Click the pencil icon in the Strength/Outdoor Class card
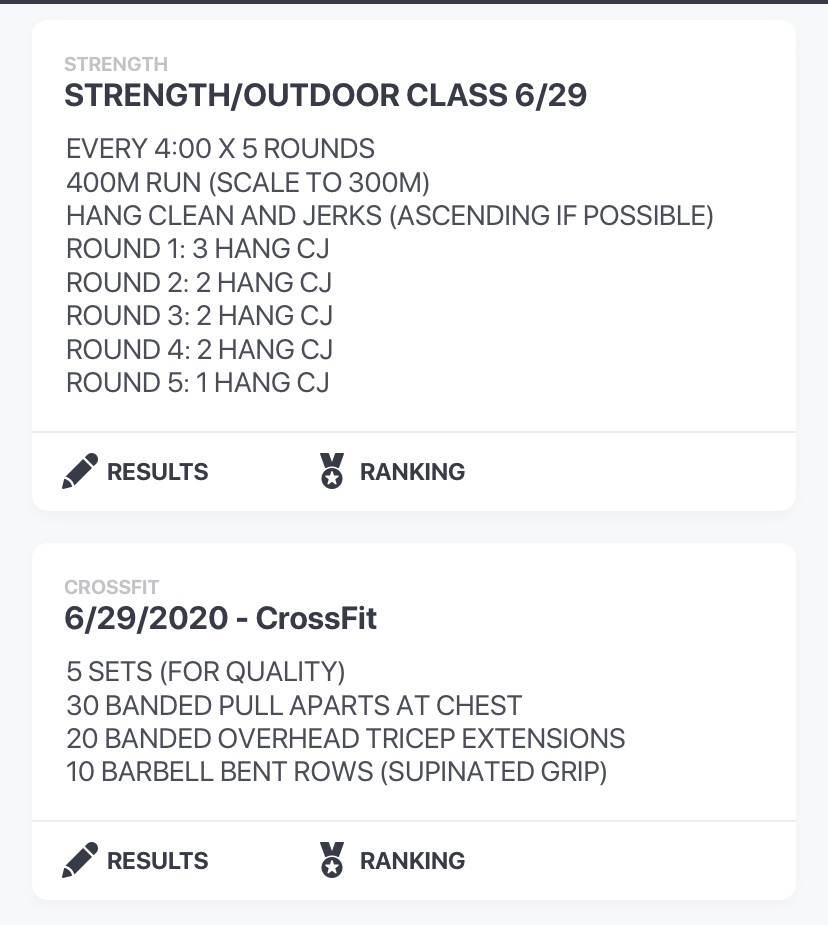Screen dimensions: 828x925 (x=80, y=471)
